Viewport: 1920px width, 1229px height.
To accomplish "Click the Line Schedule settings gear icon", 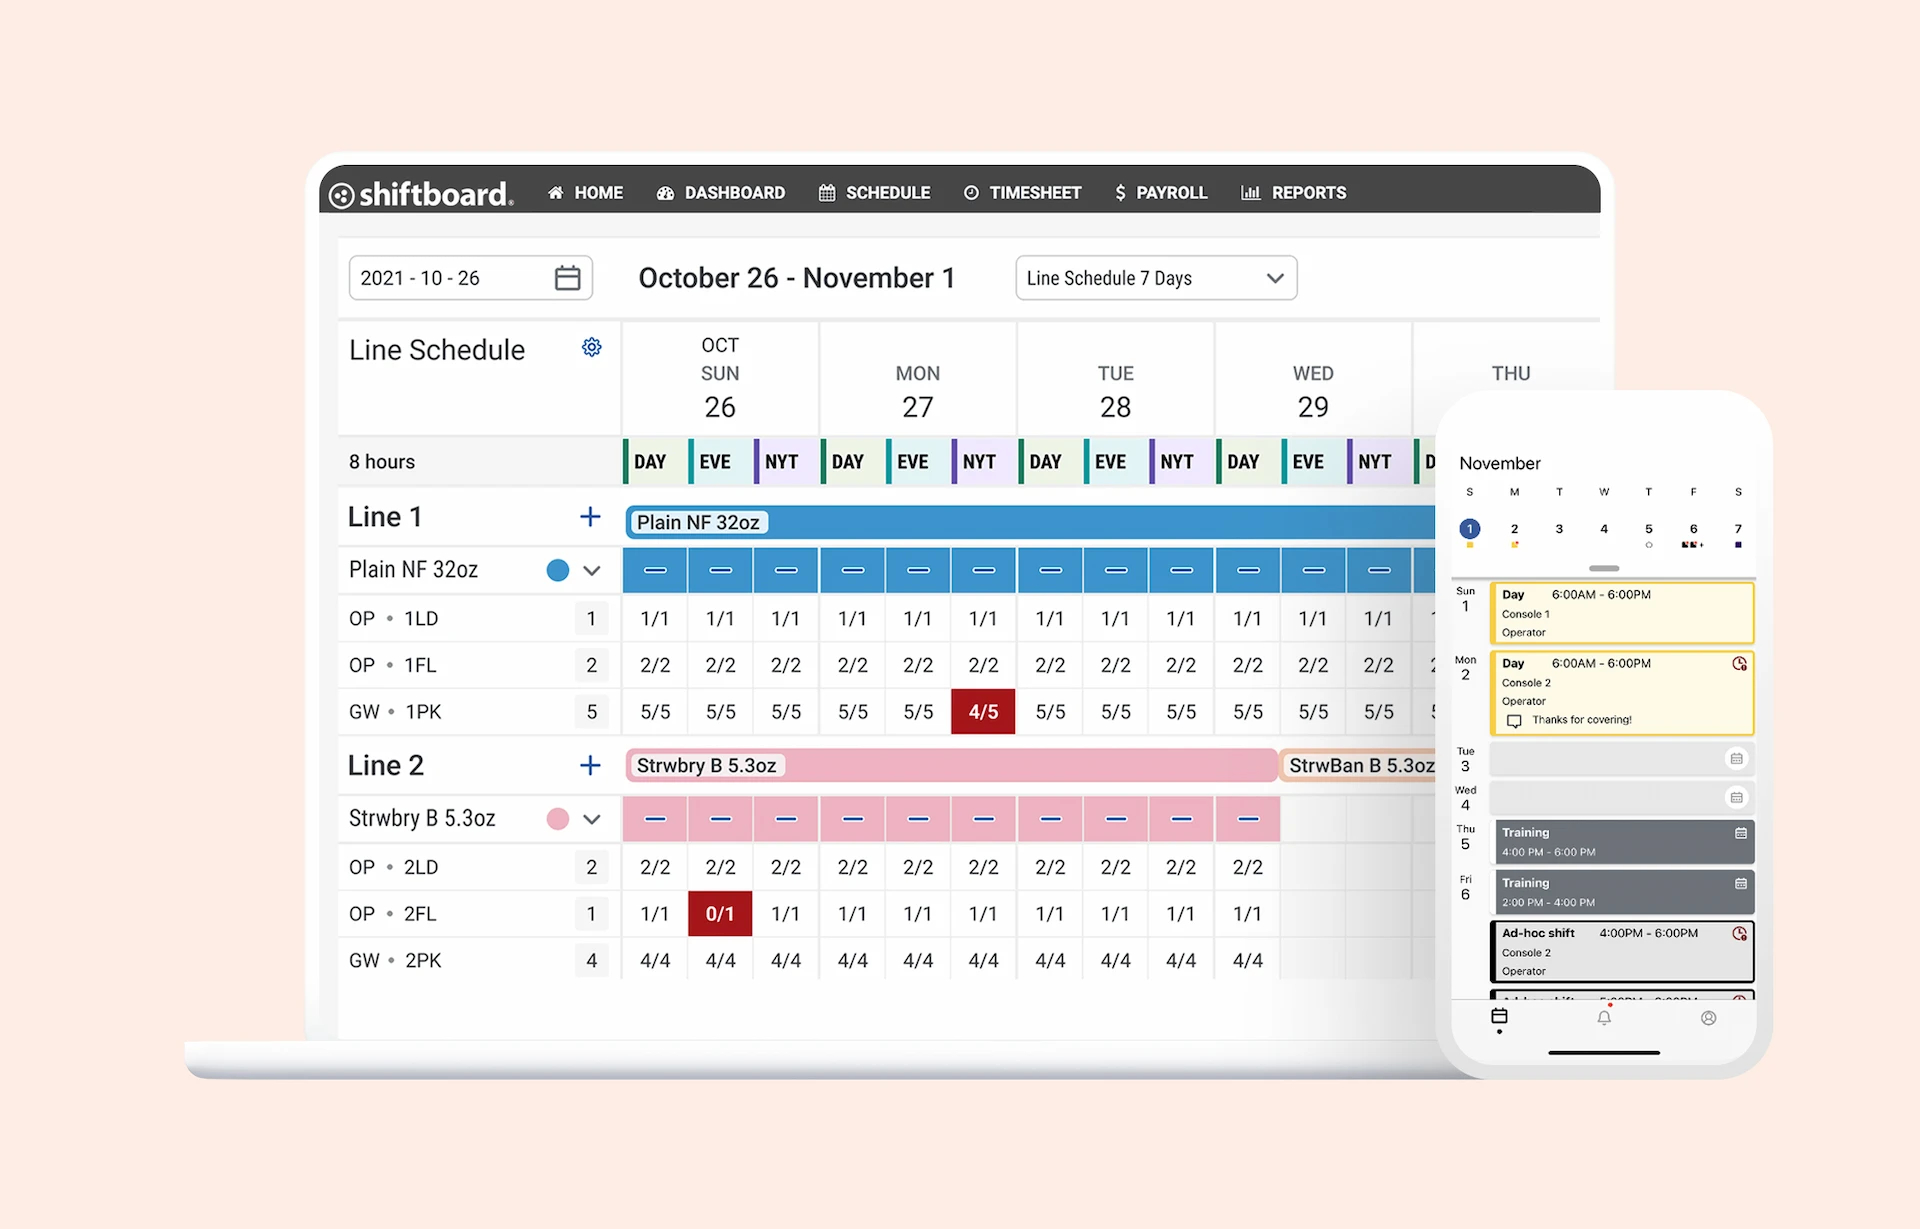I will coord(591,347).
